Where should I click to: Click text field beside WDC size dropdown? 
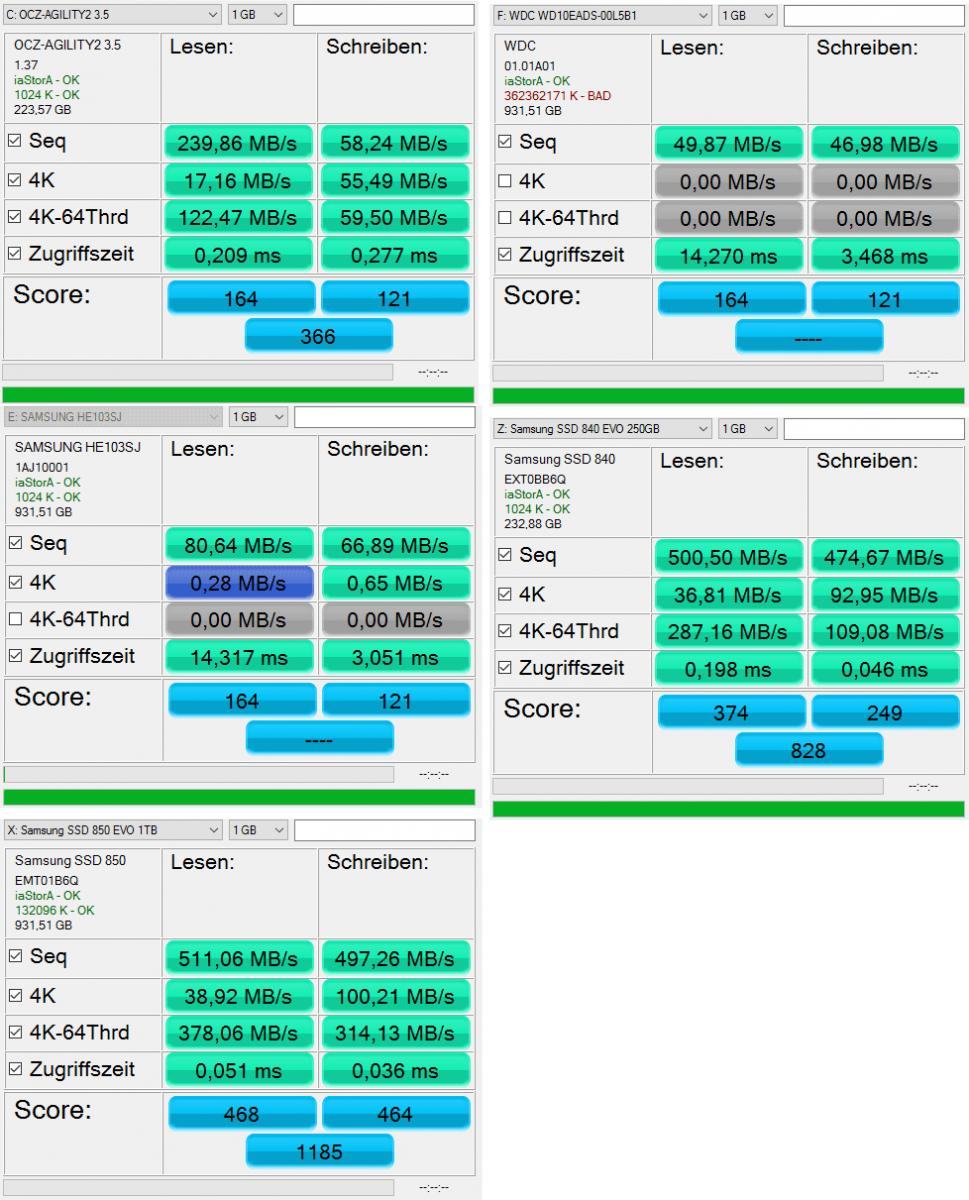874,16
